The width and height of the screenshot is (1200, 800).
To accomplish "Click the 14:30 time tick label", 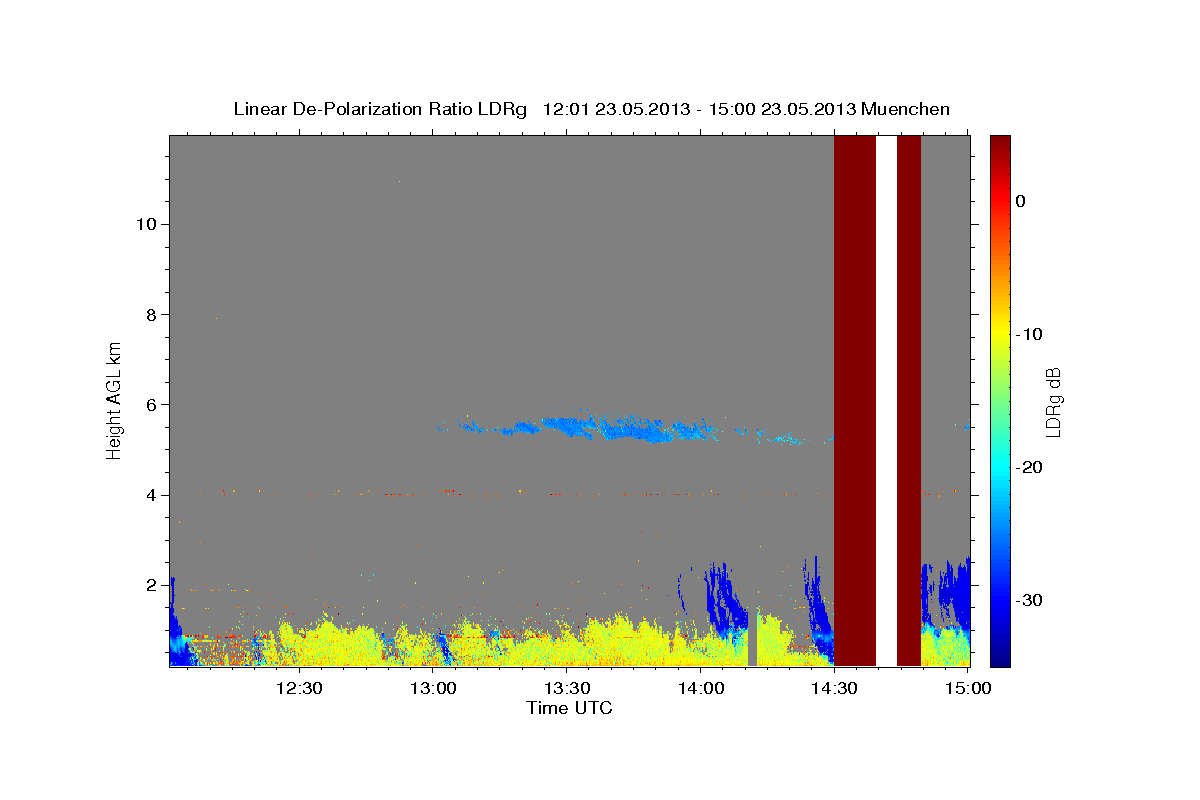I will tap(834, 689).
